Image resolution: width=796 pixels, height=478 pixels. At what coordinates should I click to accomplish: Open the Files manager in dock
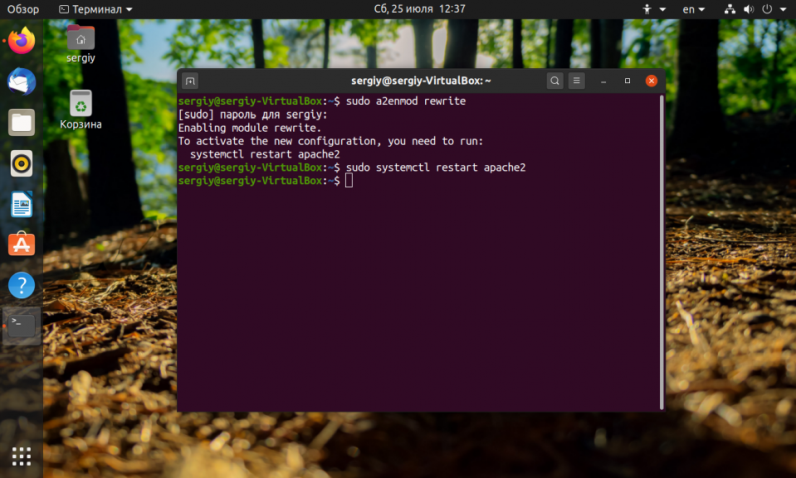coord(21,122)
